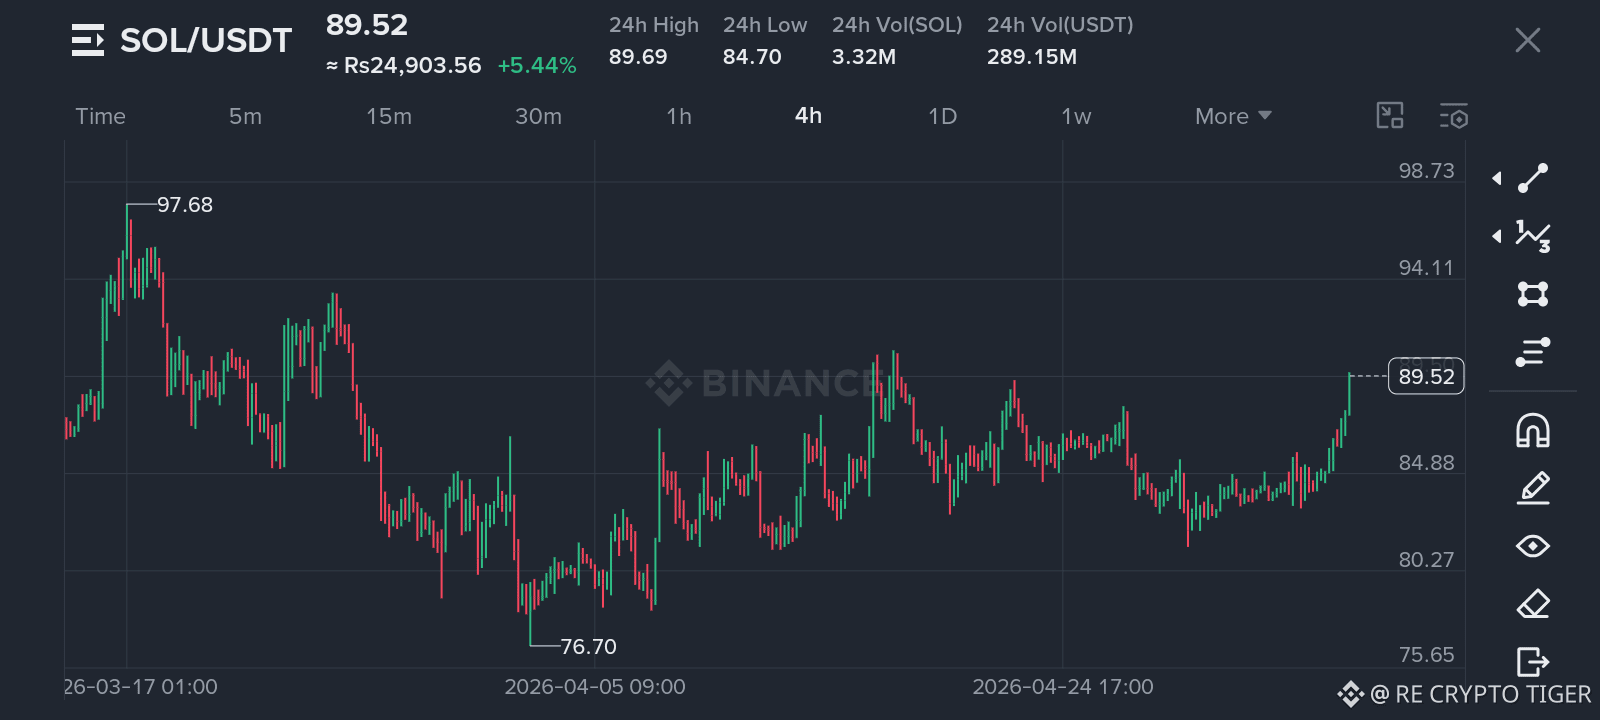Select the 5m interval
The width and height of the screenshot is (1600, 720).
[x=245, y=116]
